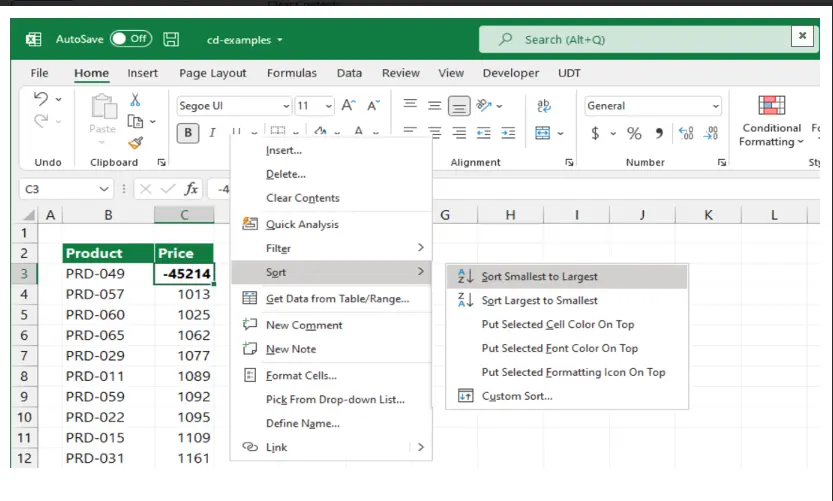Click the Select All corner triangle
Viewport: 833px width, 501px height.
click(x=28, y=215)
